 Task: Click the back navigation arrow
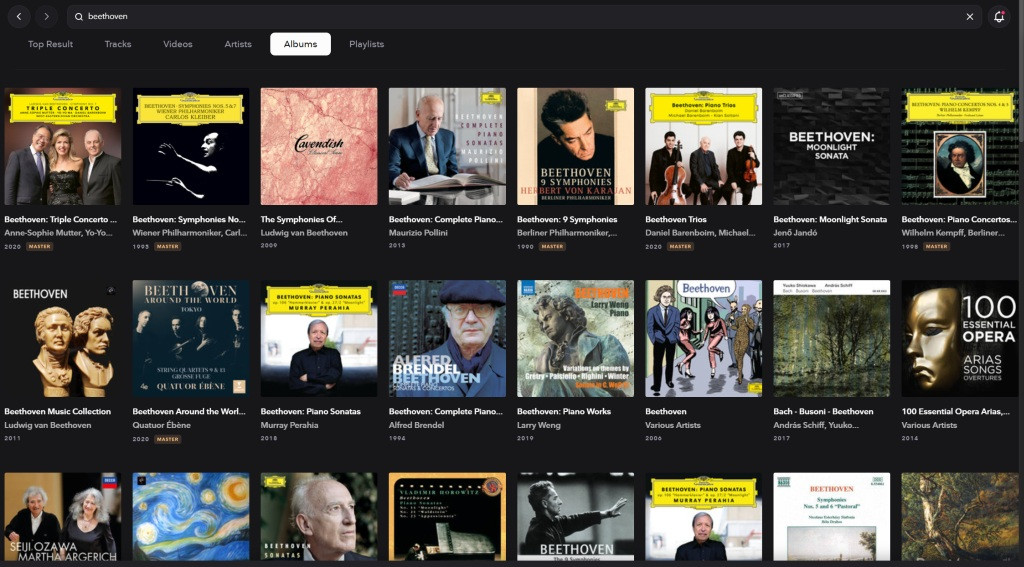pyautogui.click(x=18, y=17)
